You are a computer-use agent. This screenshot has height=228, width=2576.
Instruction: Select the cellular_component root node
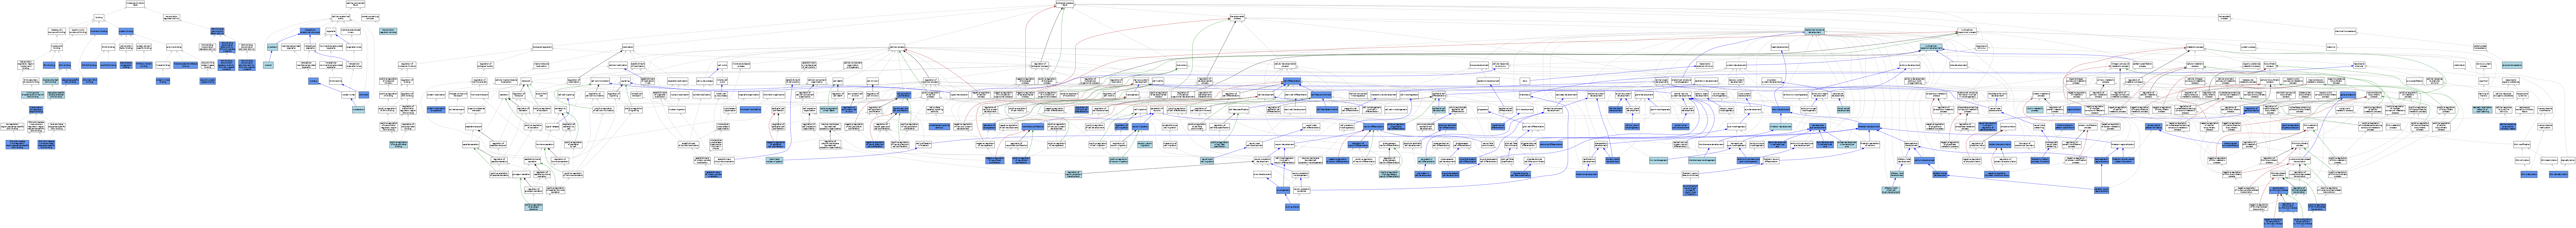[x=355, y=4]
